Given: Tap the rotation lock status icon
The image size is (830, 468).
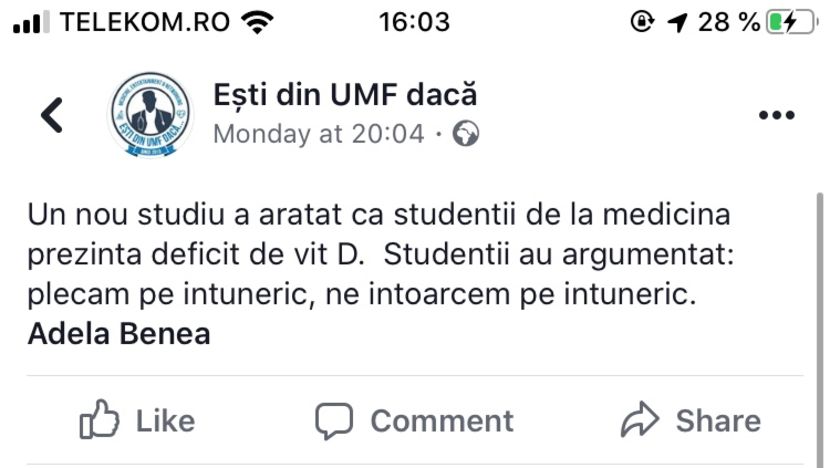Looking at the screenshot, I should (641, 22).
